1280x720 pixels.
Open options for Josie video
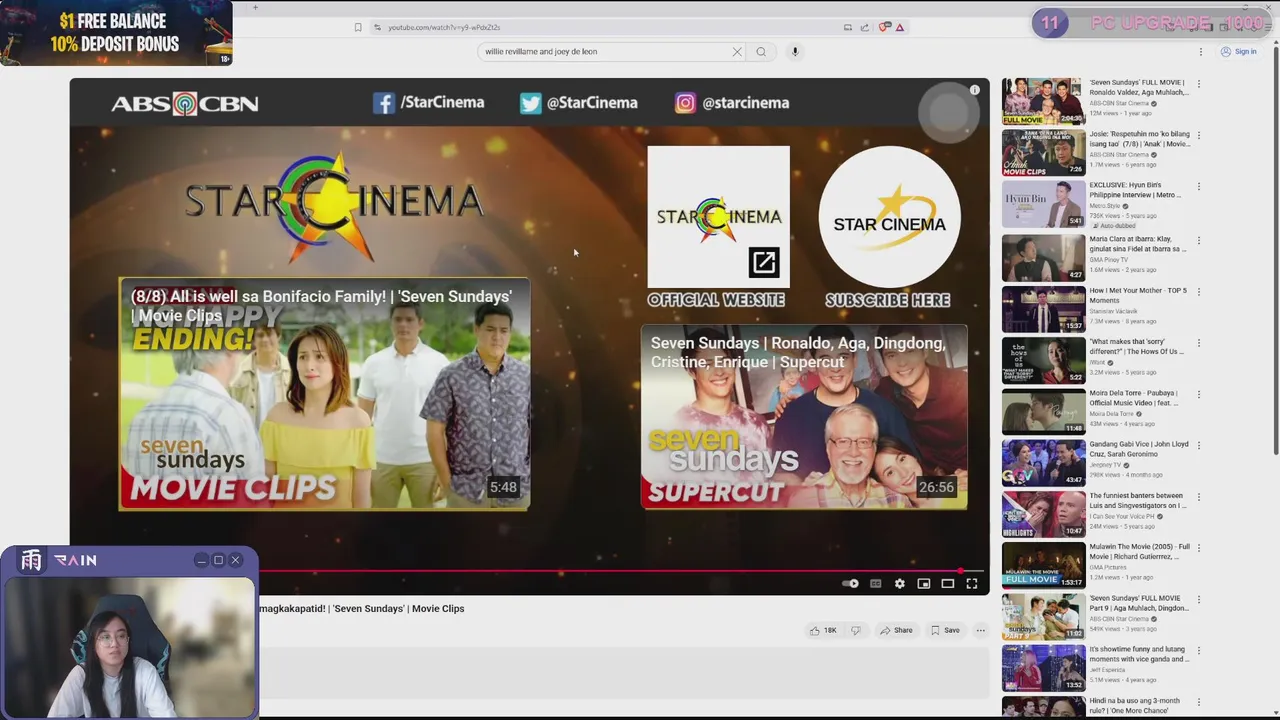pyautogui.click(x=1198, y=135)
